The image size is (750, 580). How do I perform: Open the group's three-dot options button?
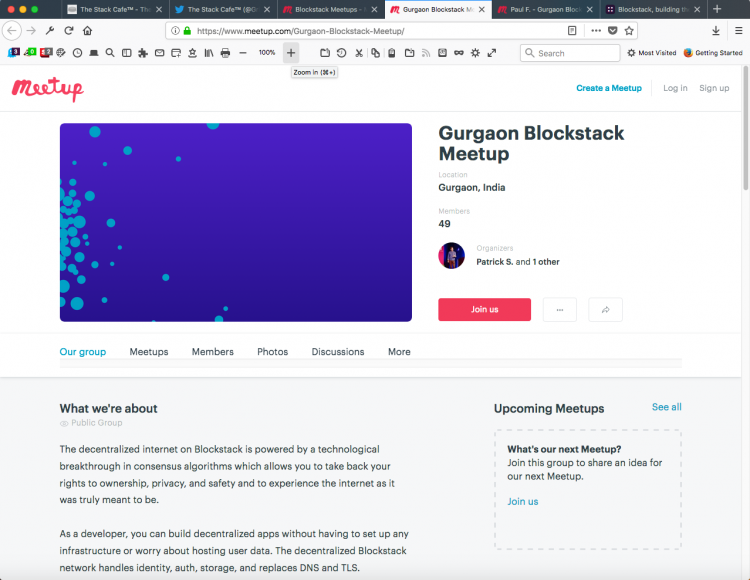[560, 309]
